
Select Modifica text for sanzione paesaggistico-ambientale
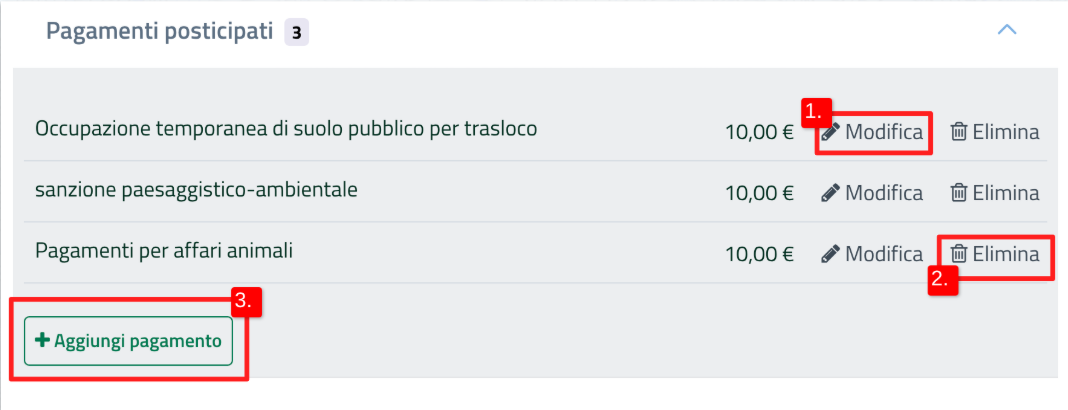(884, 193)
